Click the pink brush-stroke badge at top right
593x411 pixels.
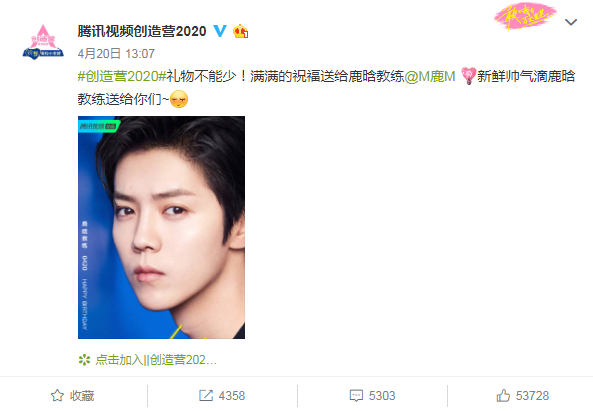(x=525, y=16)
